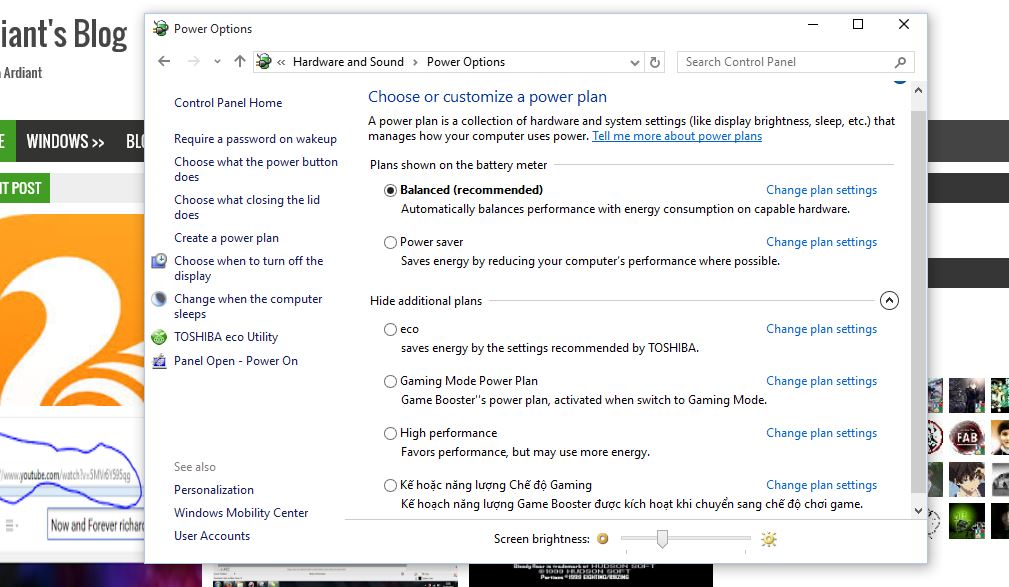Select Kế hoặc năng lượng Chế độ Gaming plan
Viewport: 1009px width, 587px height.
(390, 486)
